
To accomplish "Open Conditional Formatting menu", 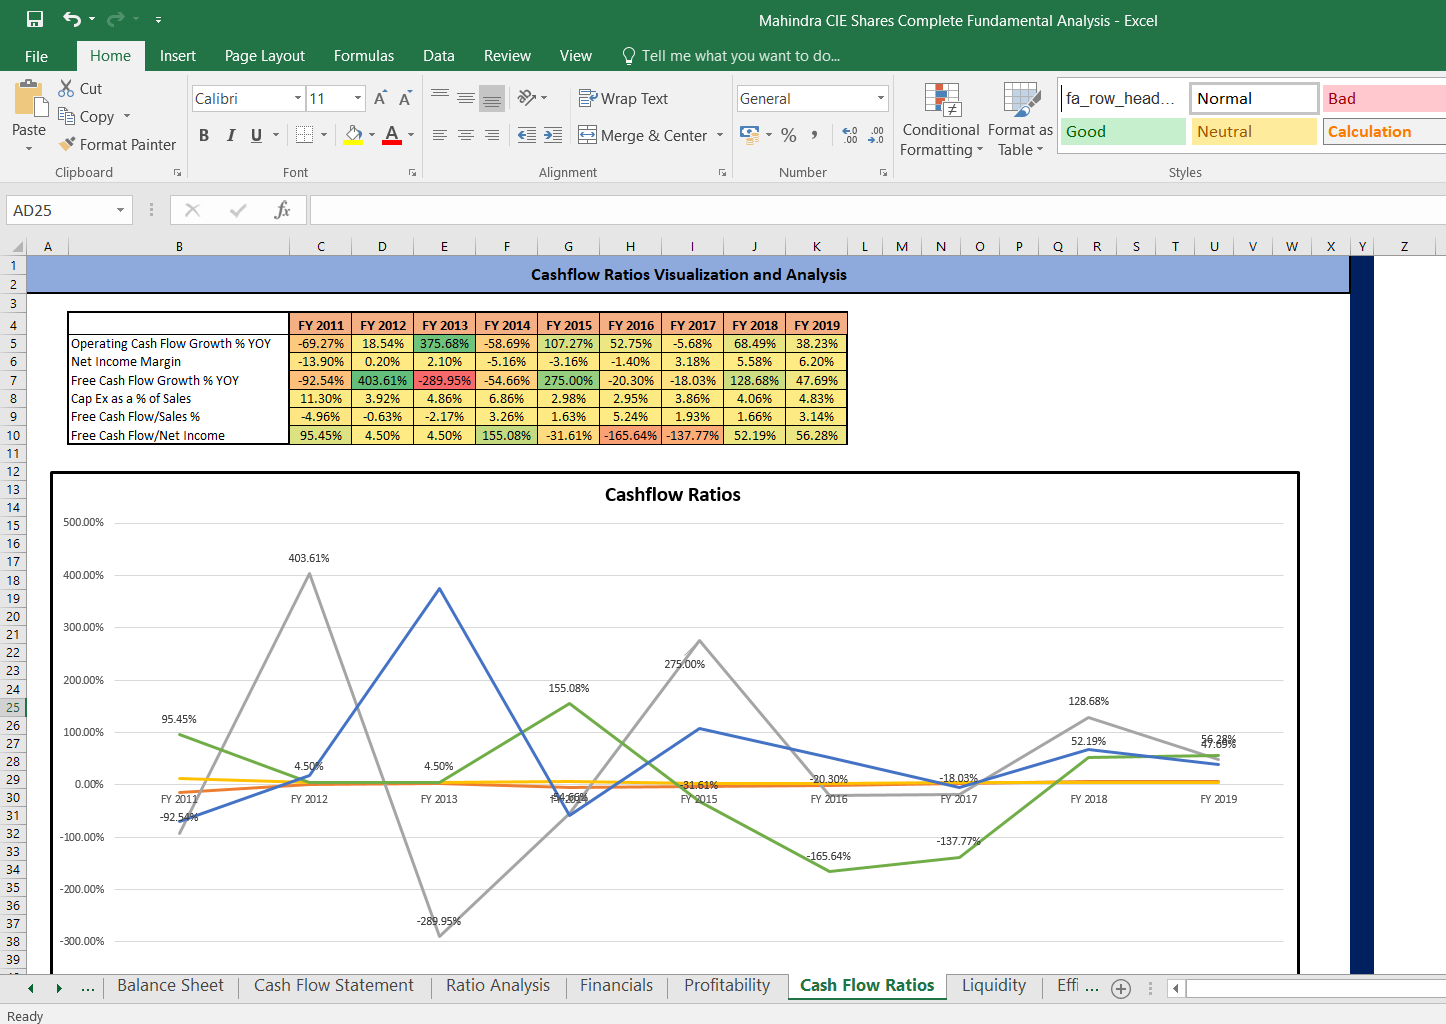I will point(941,119).
